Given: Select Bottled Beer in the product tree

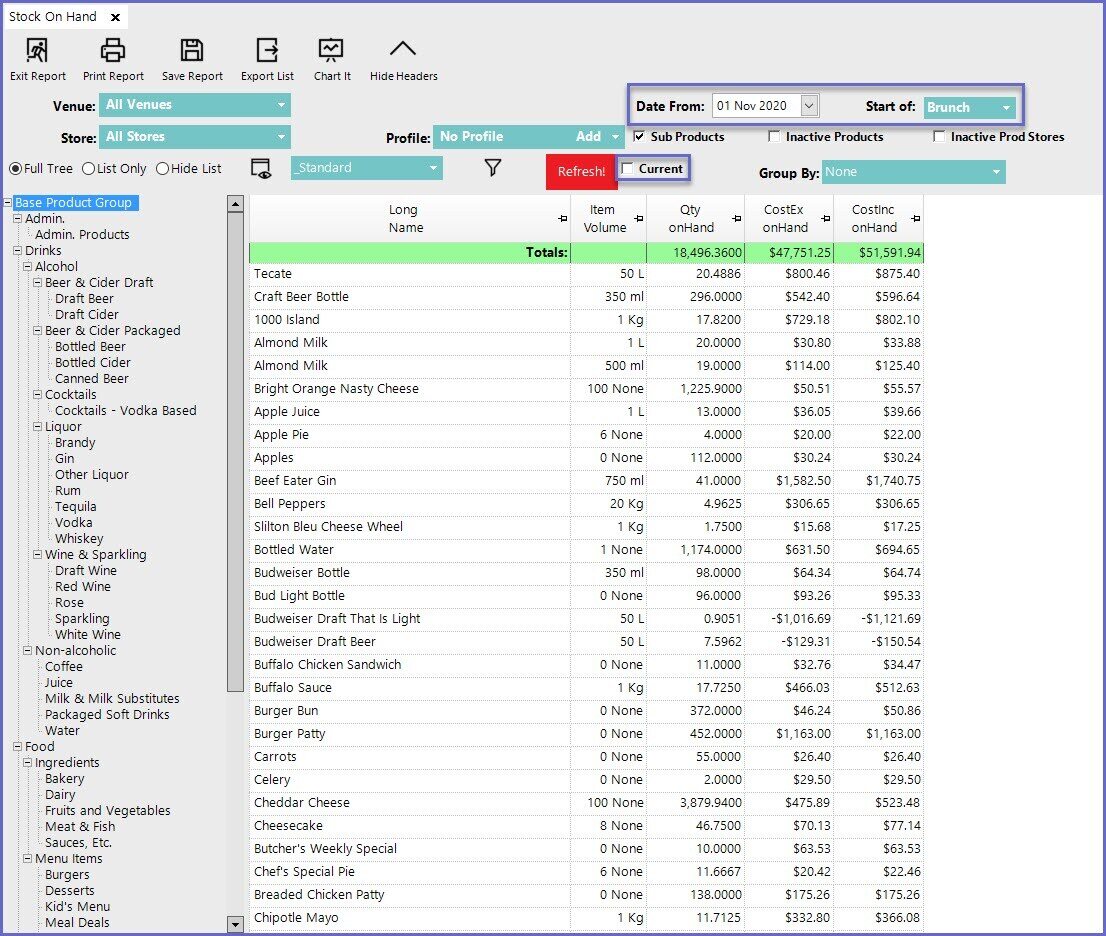Looking at the screenshot, I should coord(90,347).
